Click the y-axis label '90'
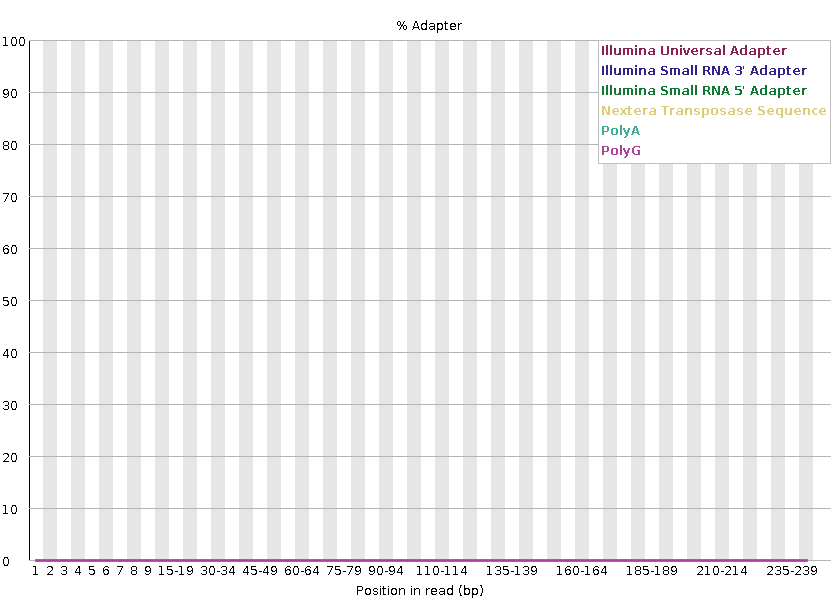Image resolution: width=840 pixels, height=600 pixels. 10,94
